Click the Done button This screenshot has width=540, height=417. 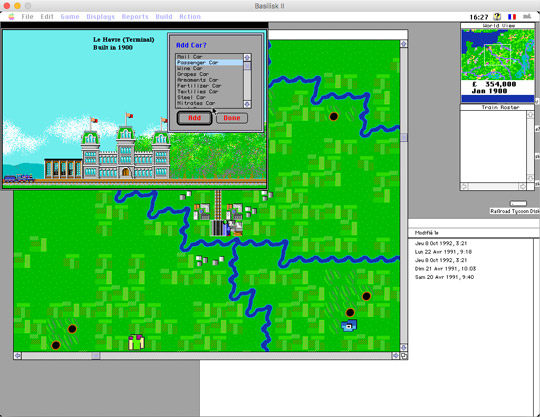pyautogui.click(x=231, y=118)
